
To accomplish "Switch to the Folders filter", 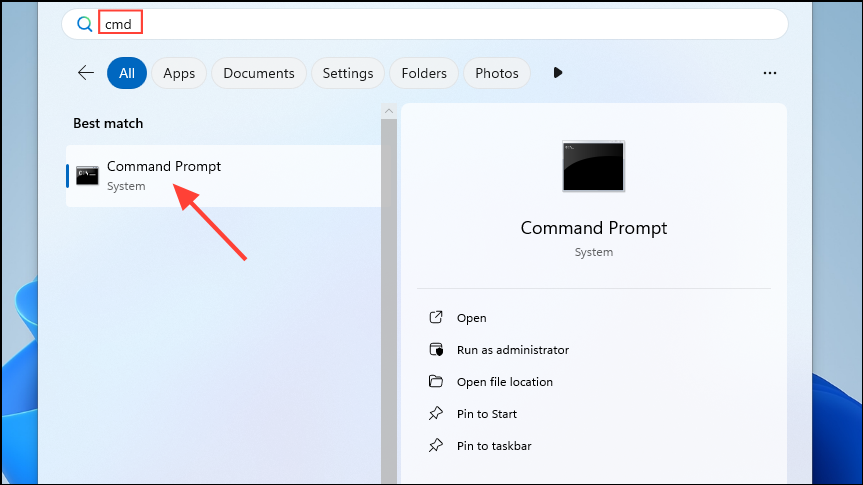I will coord(424,73).
